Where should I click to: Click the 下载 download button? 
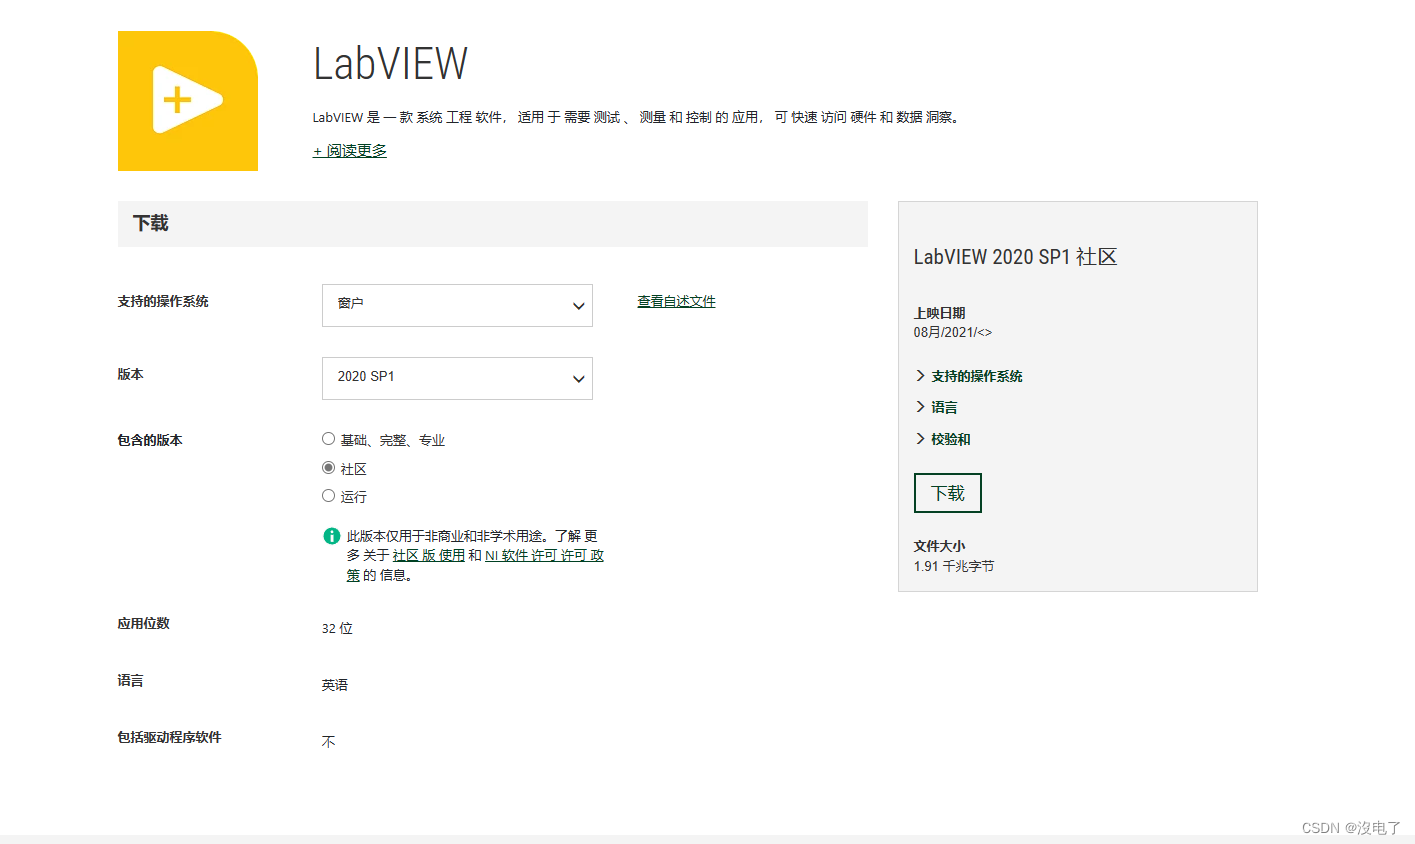947,492
